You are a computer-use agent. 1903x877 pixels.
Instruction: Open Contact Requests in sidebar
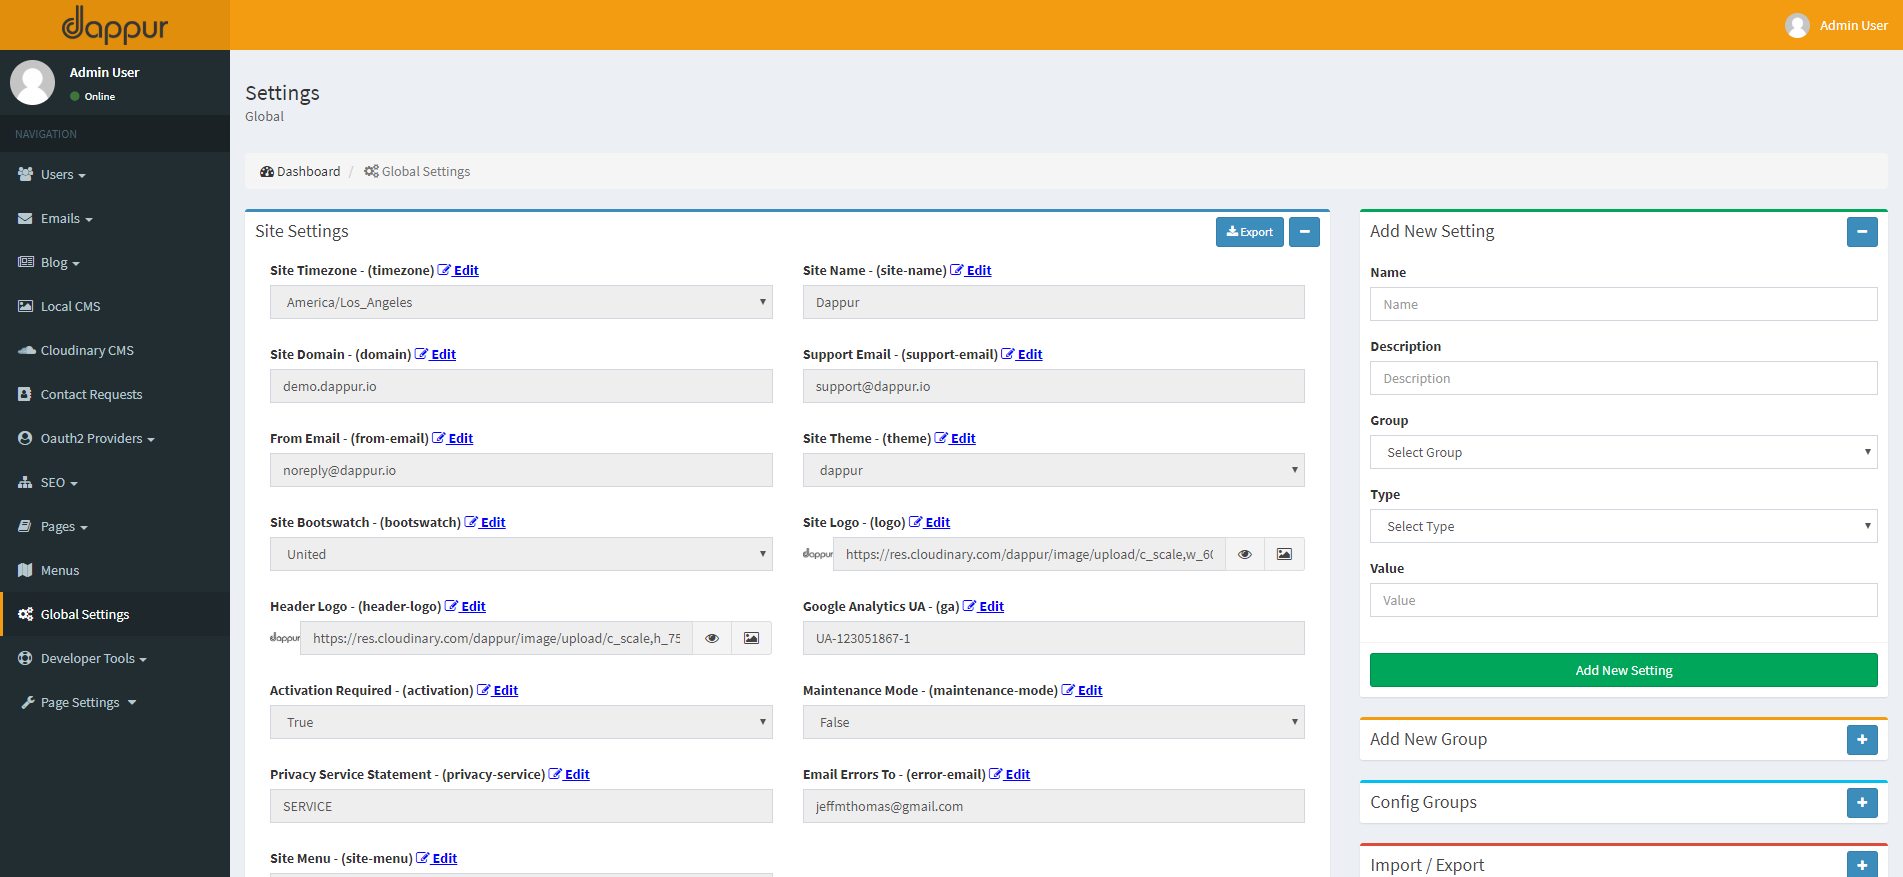click(x=91, y=395)
